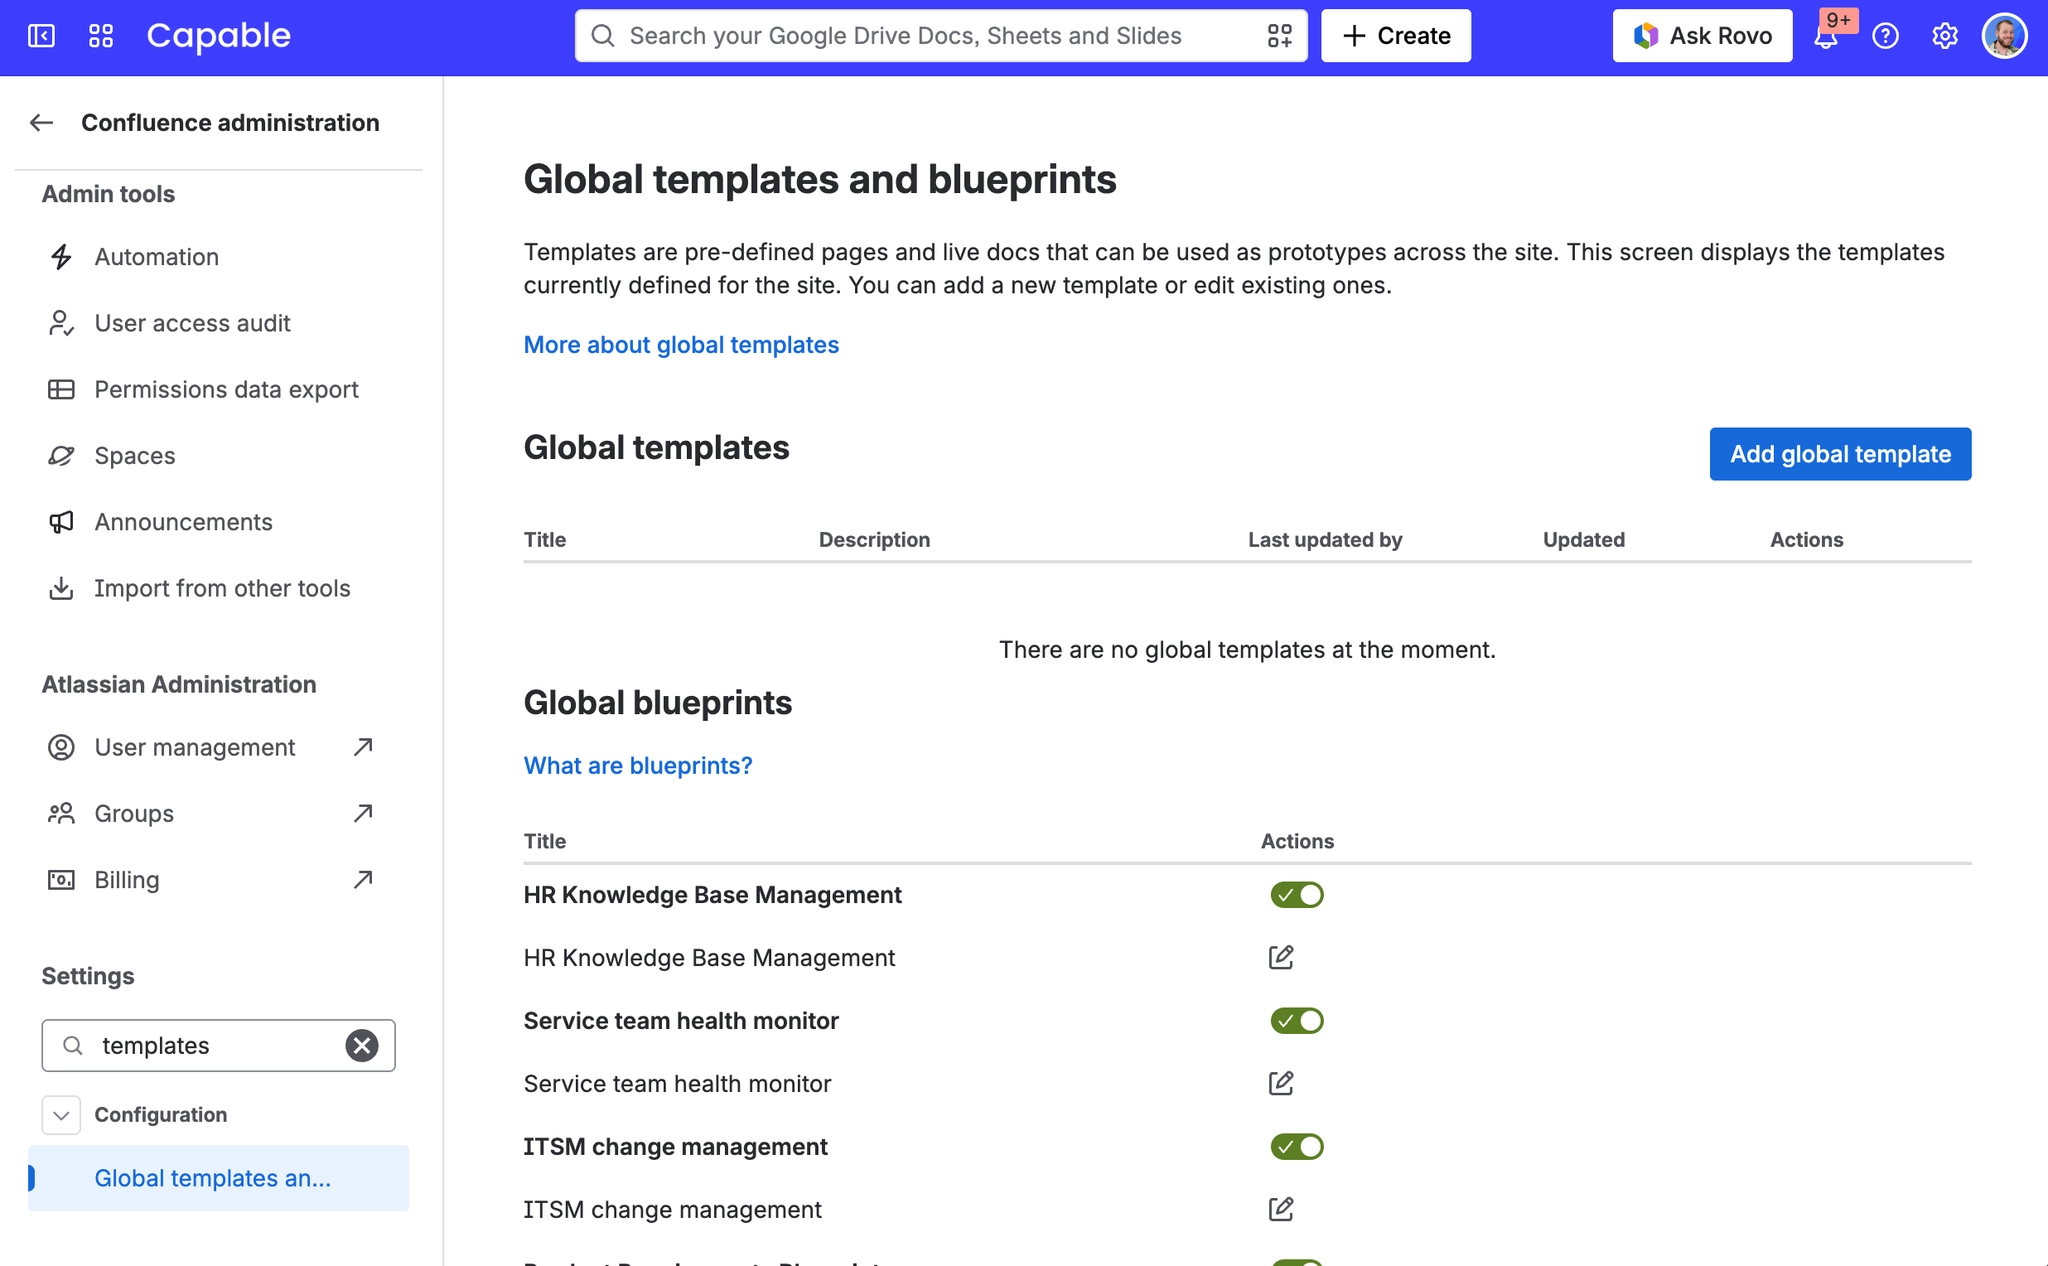Image resolution: width=2048 pixels, height=1266 pixels.
Task: Edit the Service team health monitor template
Action: pos(1281,1083)
